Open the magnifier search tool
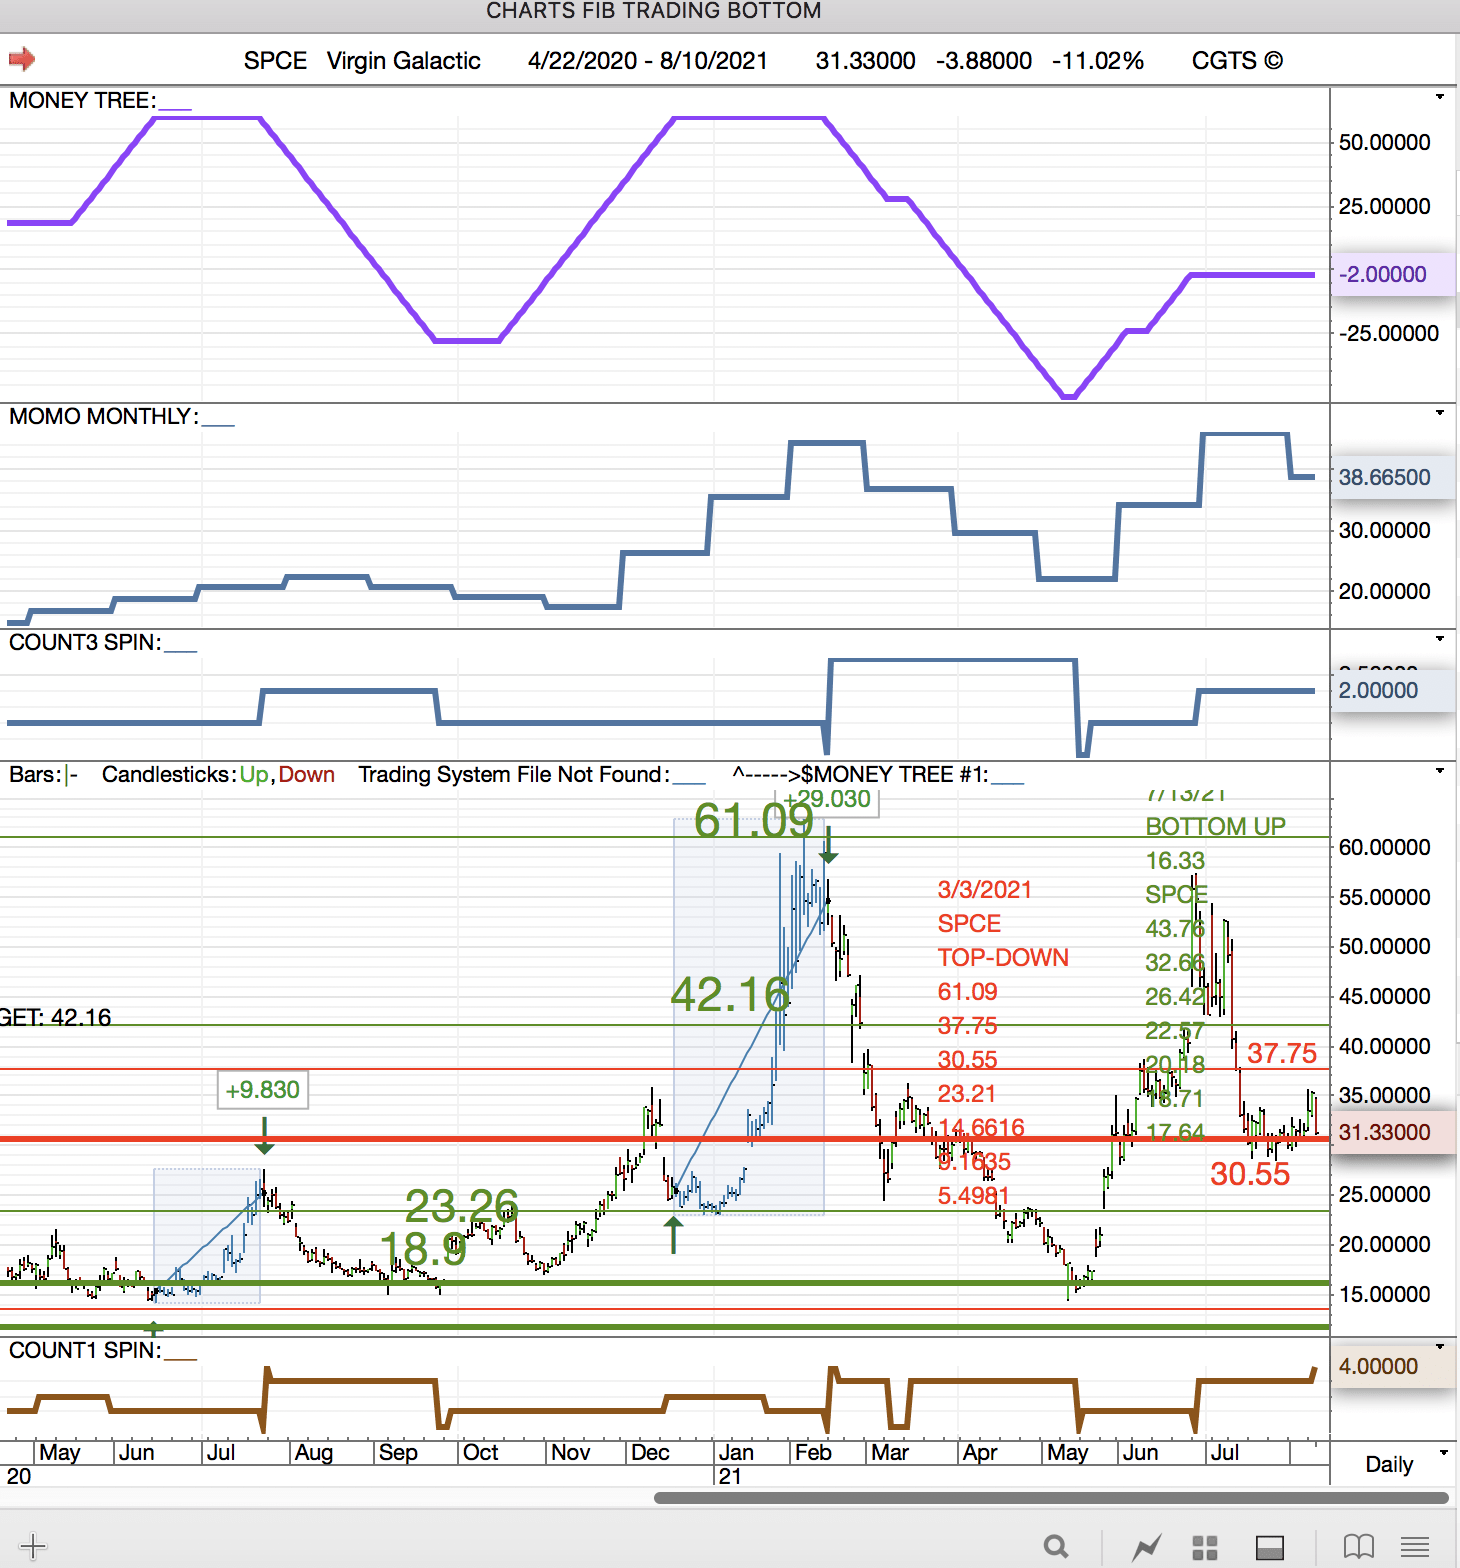1460x1568 pixels. [1056, 1547]
